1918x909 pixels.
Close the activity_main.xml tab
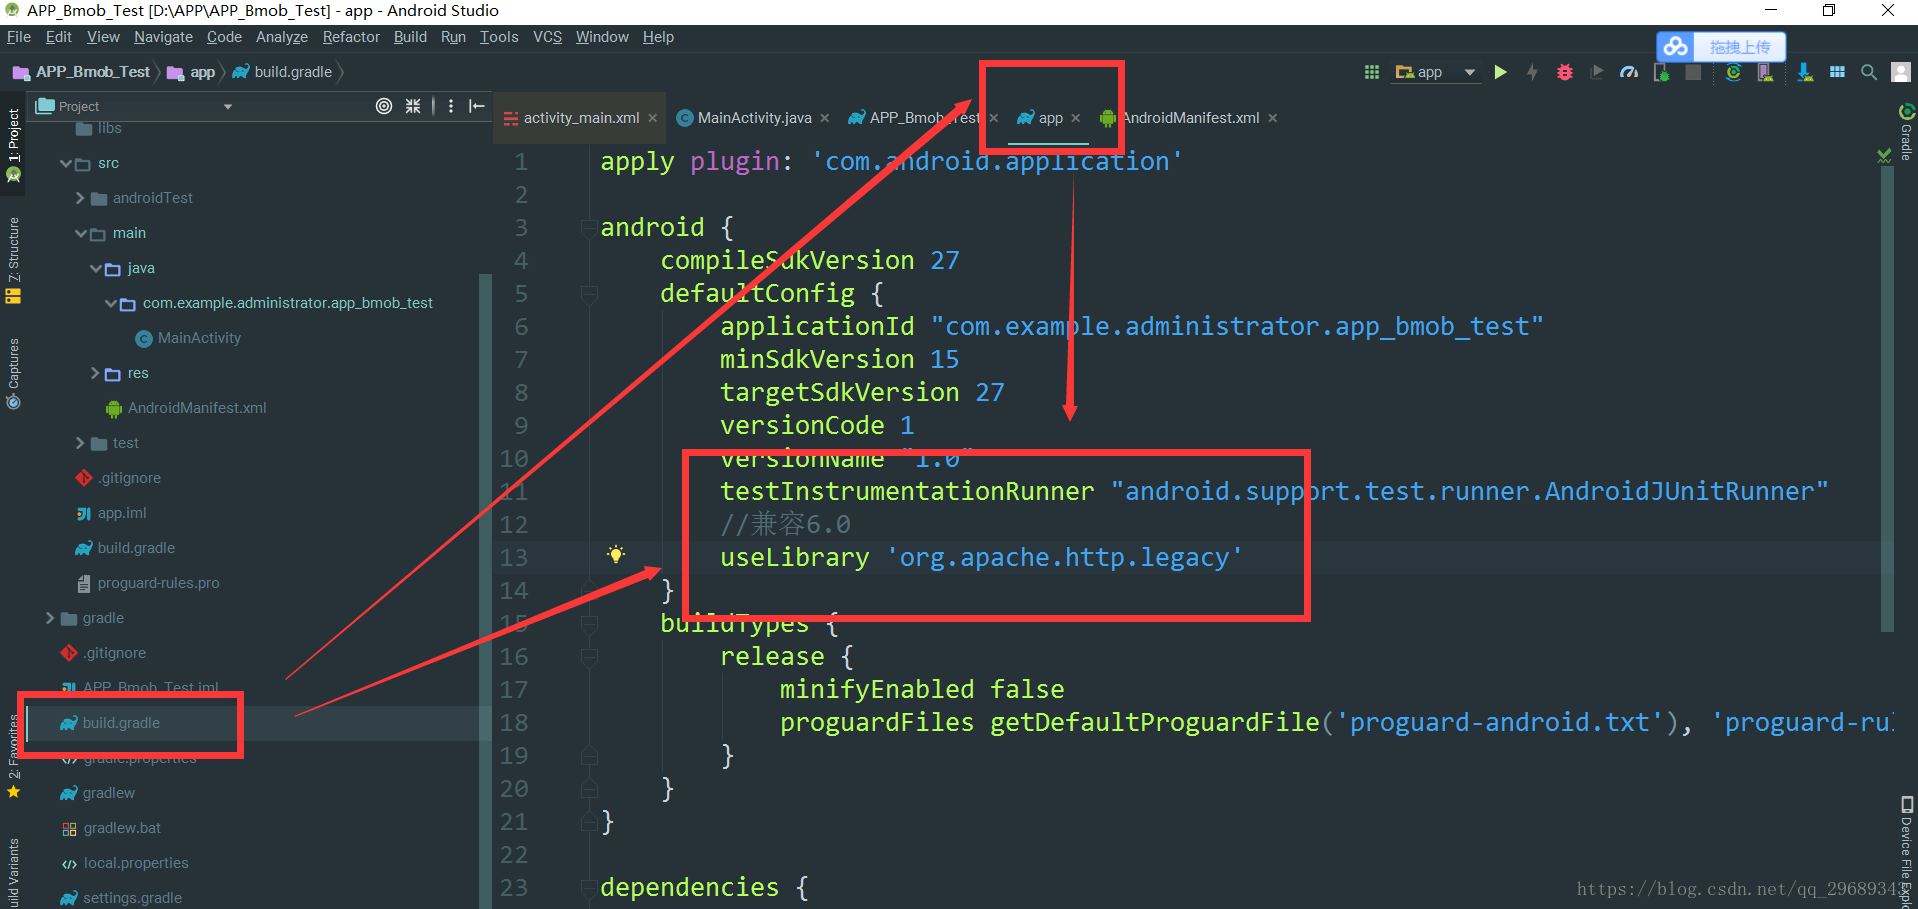click(x=653, y=118)
